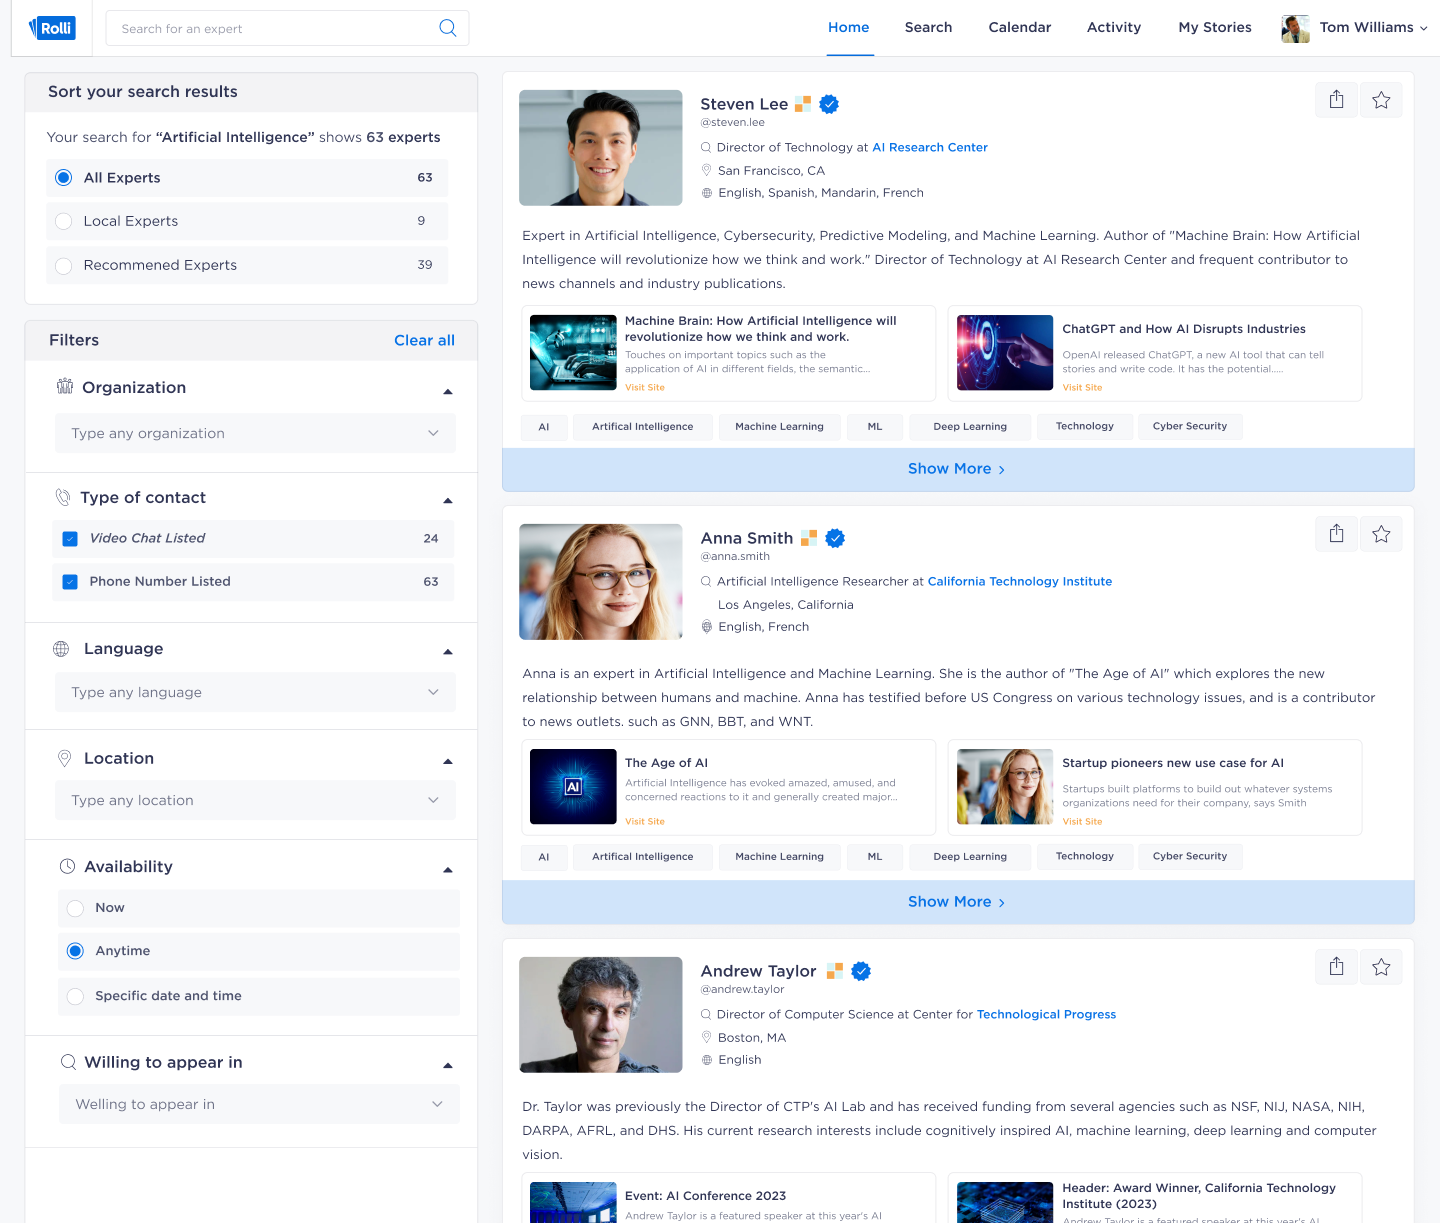
Task: Clear all filters
Action: point(424,341)
